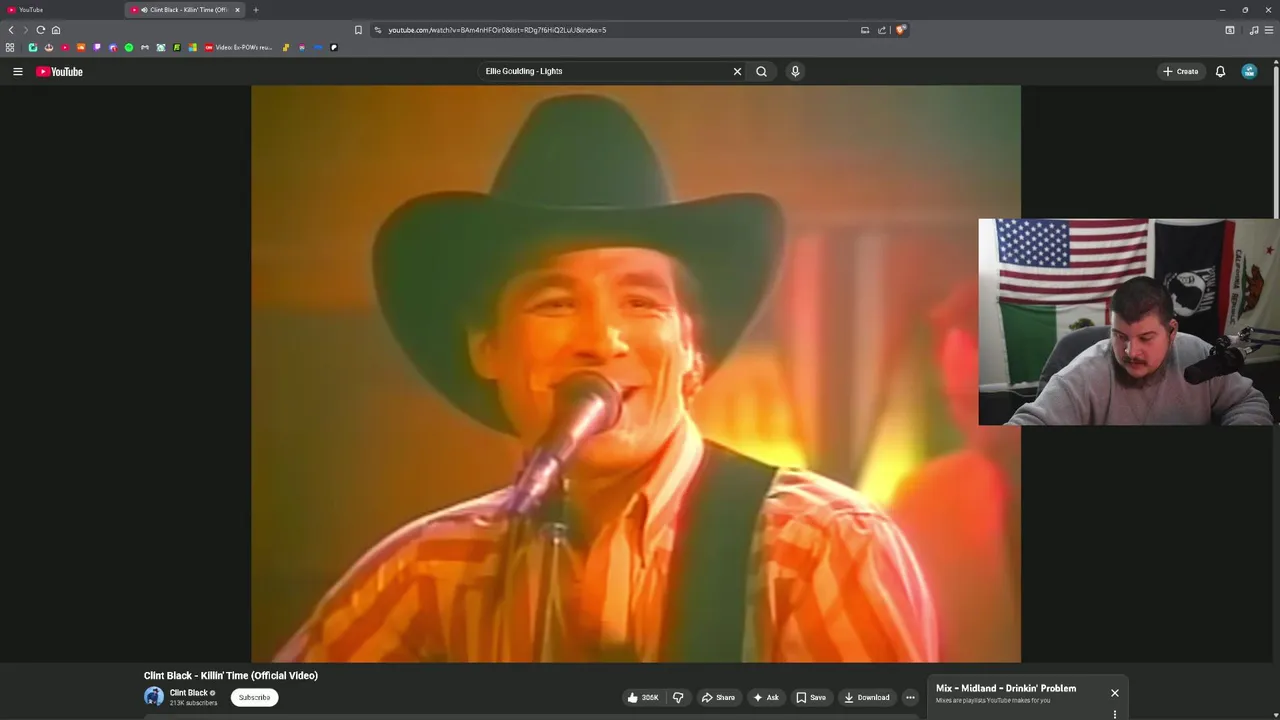The height and width of the screenshot is (720, 1280).
Task: Save the video to a playlist
Action: tap(811, 697)
